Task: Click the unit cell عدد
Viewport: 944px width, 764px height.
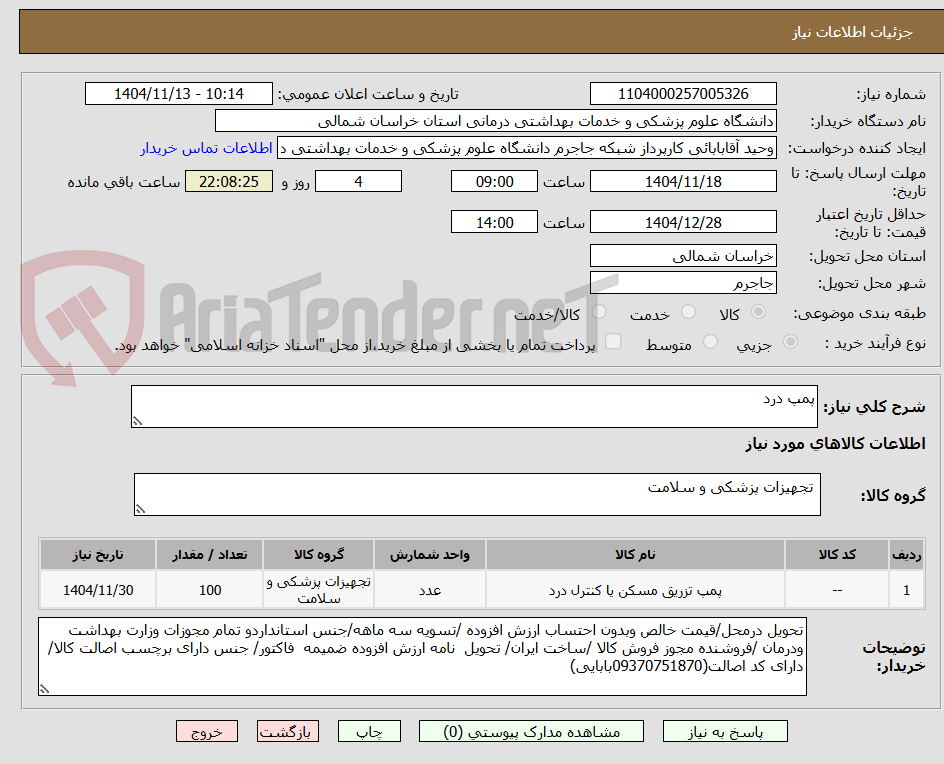Action: [x=430, y=590]
